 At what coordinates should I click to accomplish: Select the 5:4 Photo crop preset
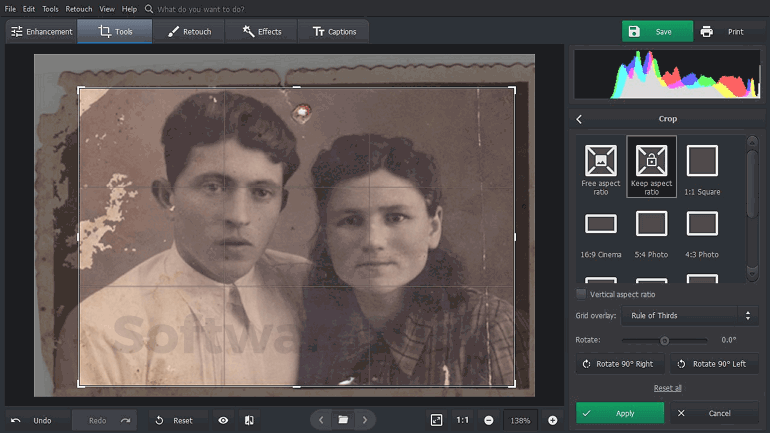click(651, 224)
